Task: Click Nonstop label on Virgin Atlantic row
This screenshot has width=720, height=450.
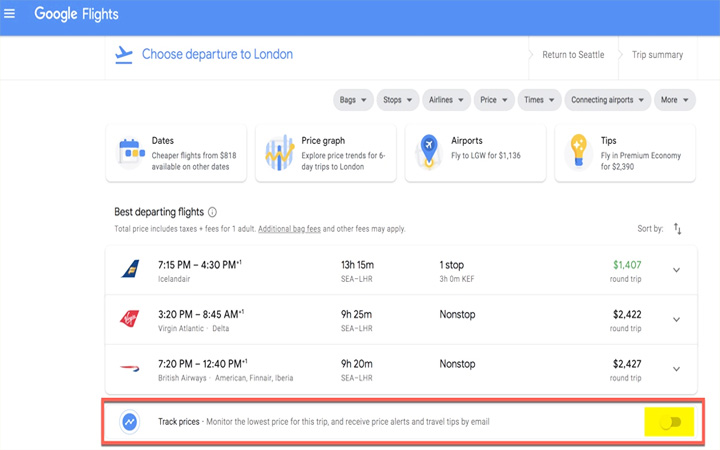Action: pyautogui.click(x=457, y=315)
